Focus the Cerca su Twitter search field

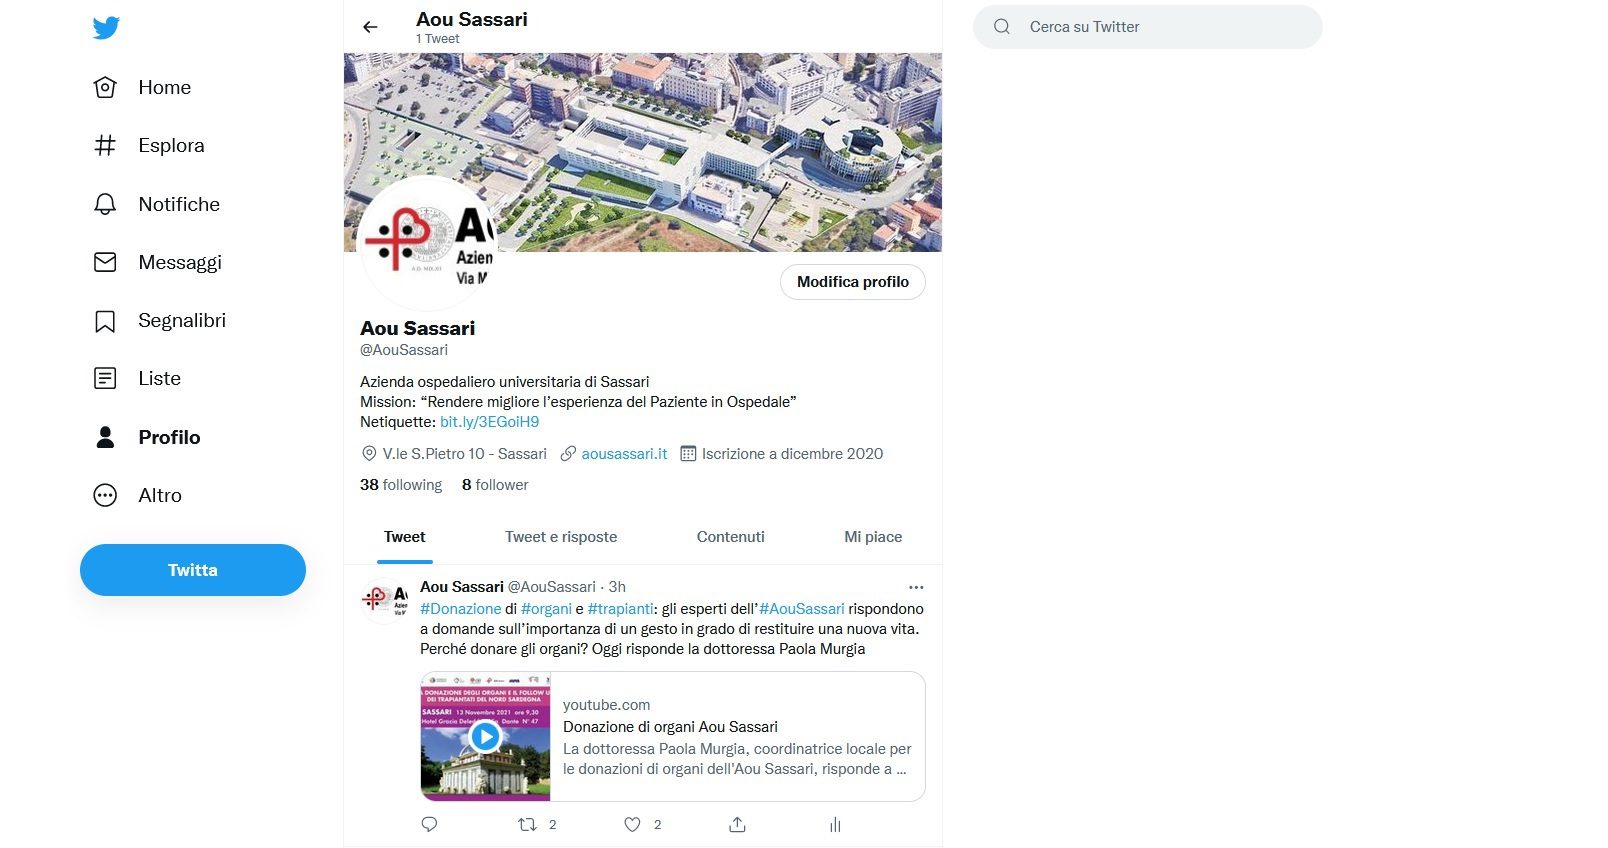coord(1148,27)
